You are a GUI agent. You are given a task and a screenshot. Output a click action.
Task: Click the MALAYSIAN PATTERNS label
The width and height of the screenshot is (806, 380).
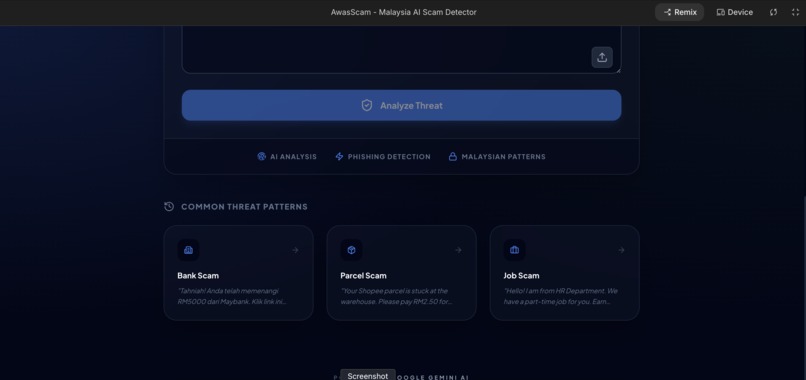tap(503, 157)
